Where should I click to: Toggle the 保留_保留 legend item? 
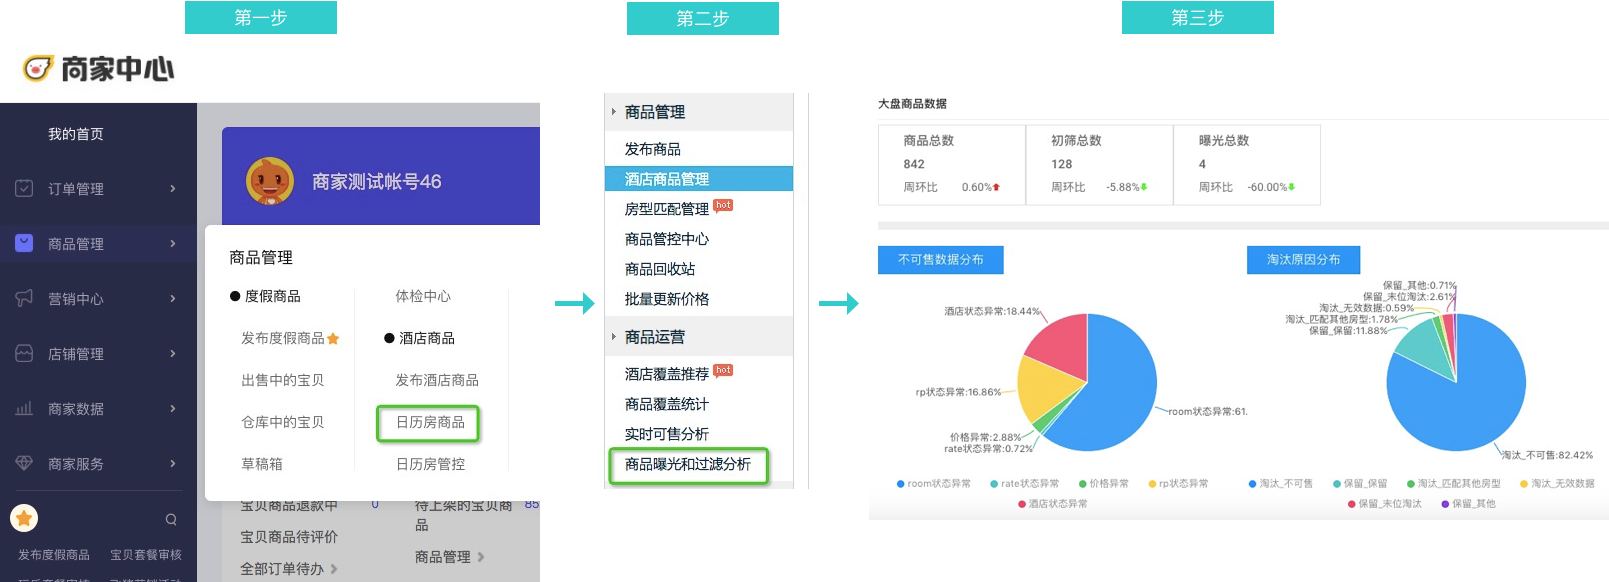(1360, 483)
